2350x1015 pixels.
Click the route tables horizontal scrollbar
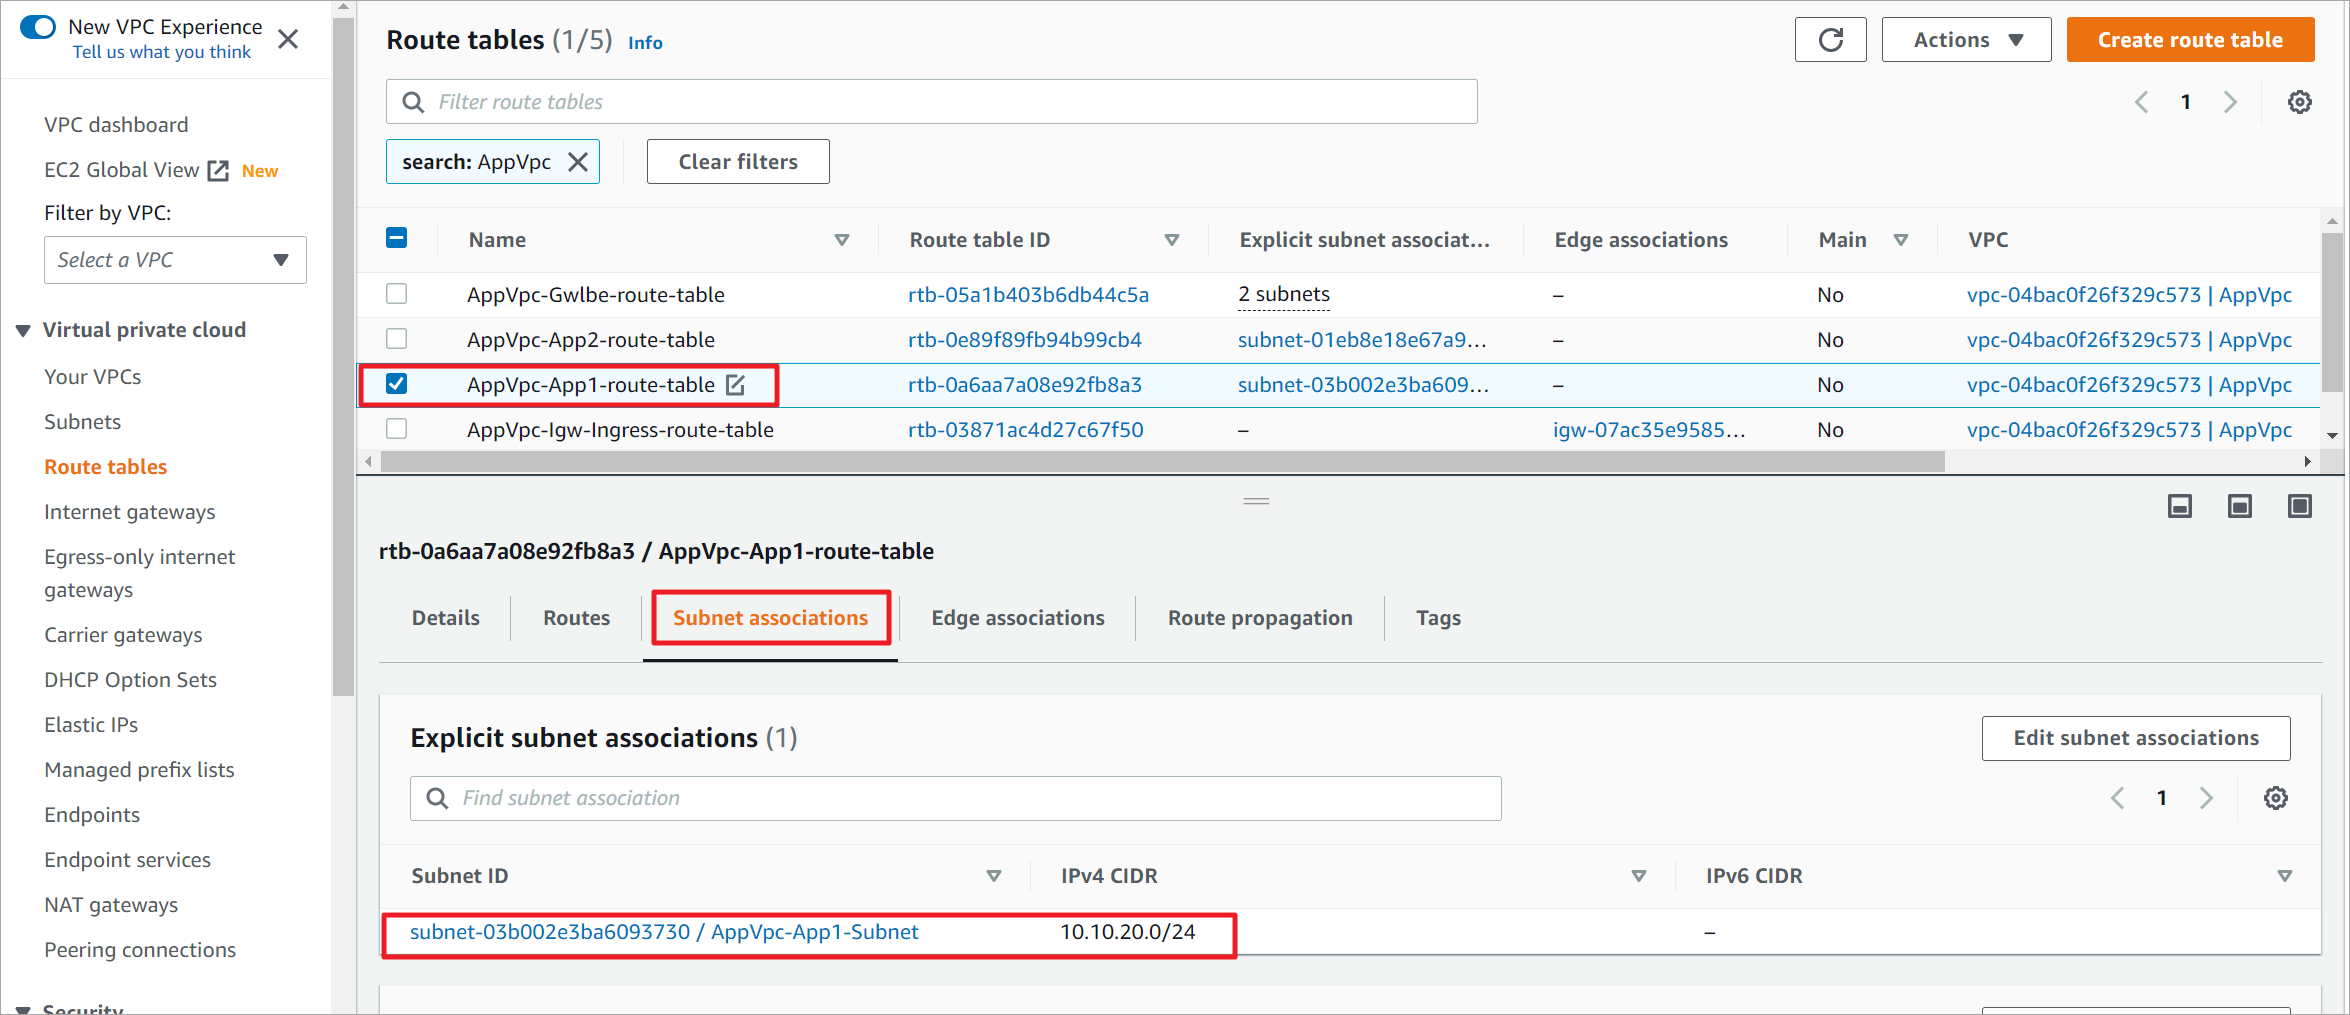[1163, 462]
